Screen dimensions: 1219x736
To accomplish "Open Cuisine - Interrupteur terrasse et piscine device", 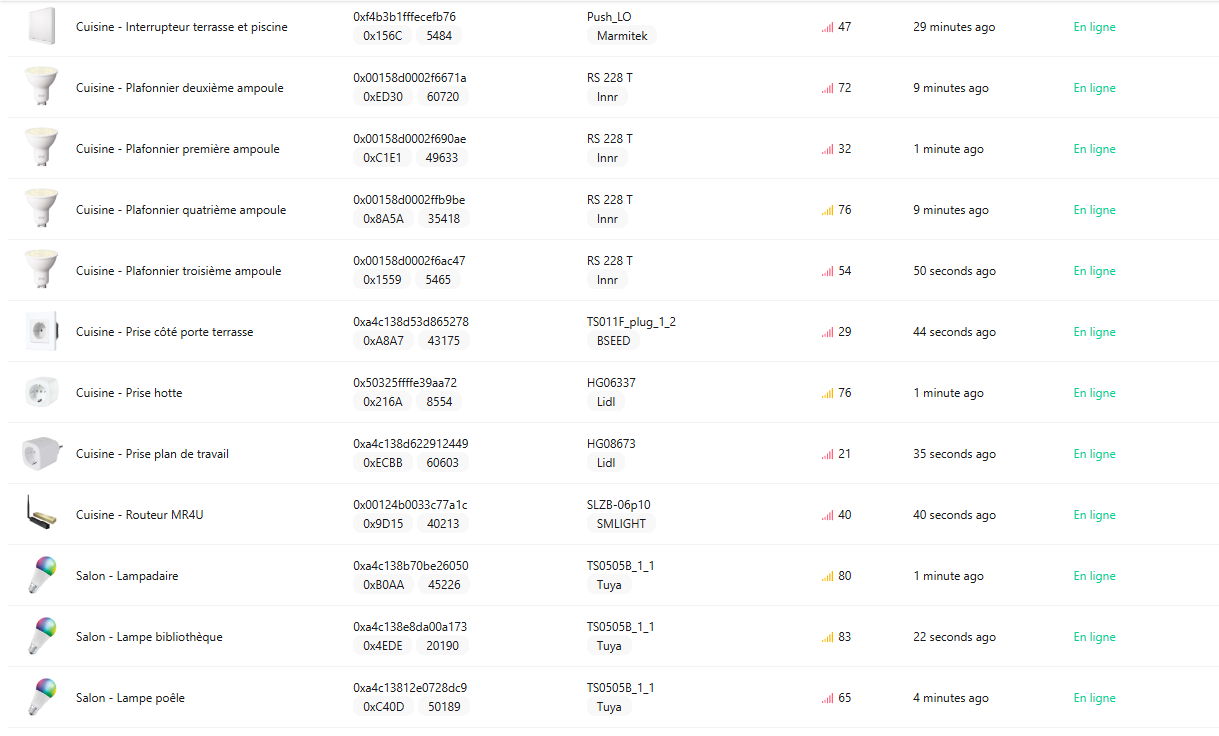I will tap(181, 27).
